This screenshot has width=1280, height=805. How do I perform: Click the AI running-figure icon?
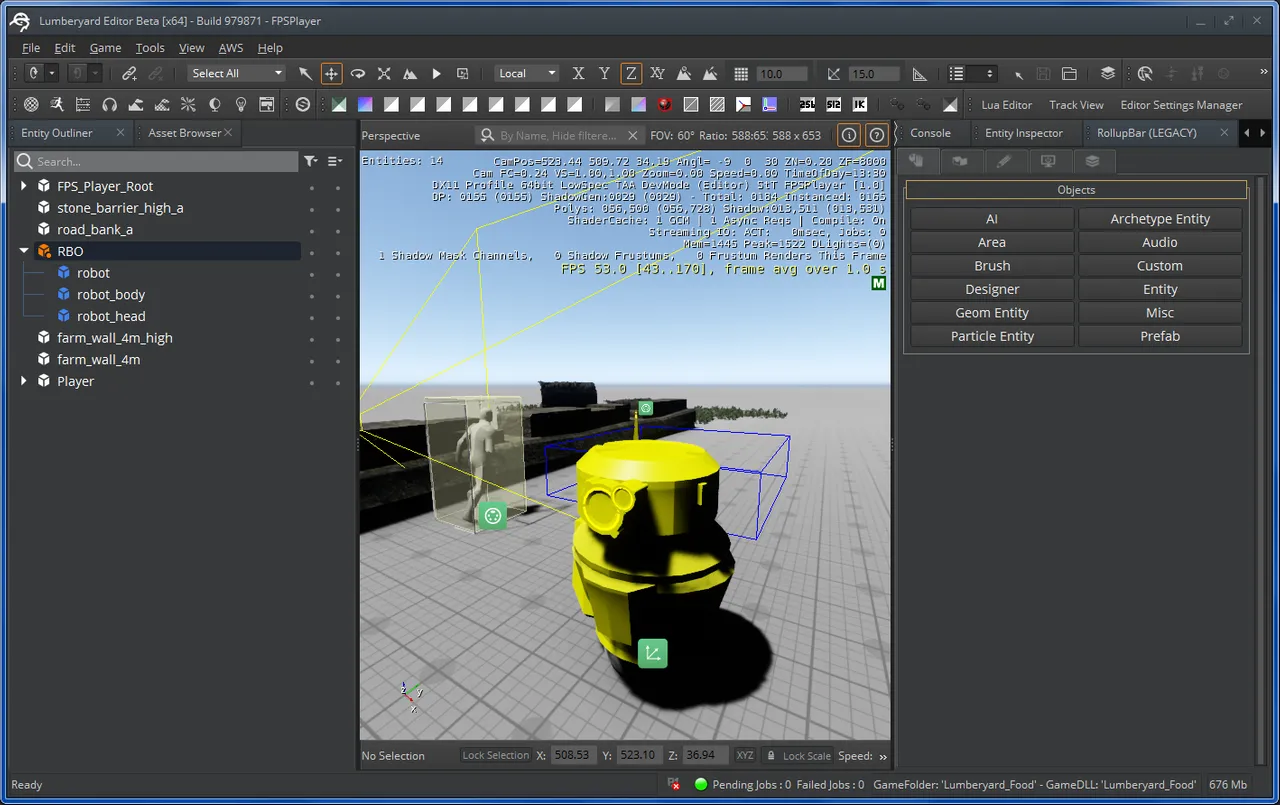tap(57, 104)
